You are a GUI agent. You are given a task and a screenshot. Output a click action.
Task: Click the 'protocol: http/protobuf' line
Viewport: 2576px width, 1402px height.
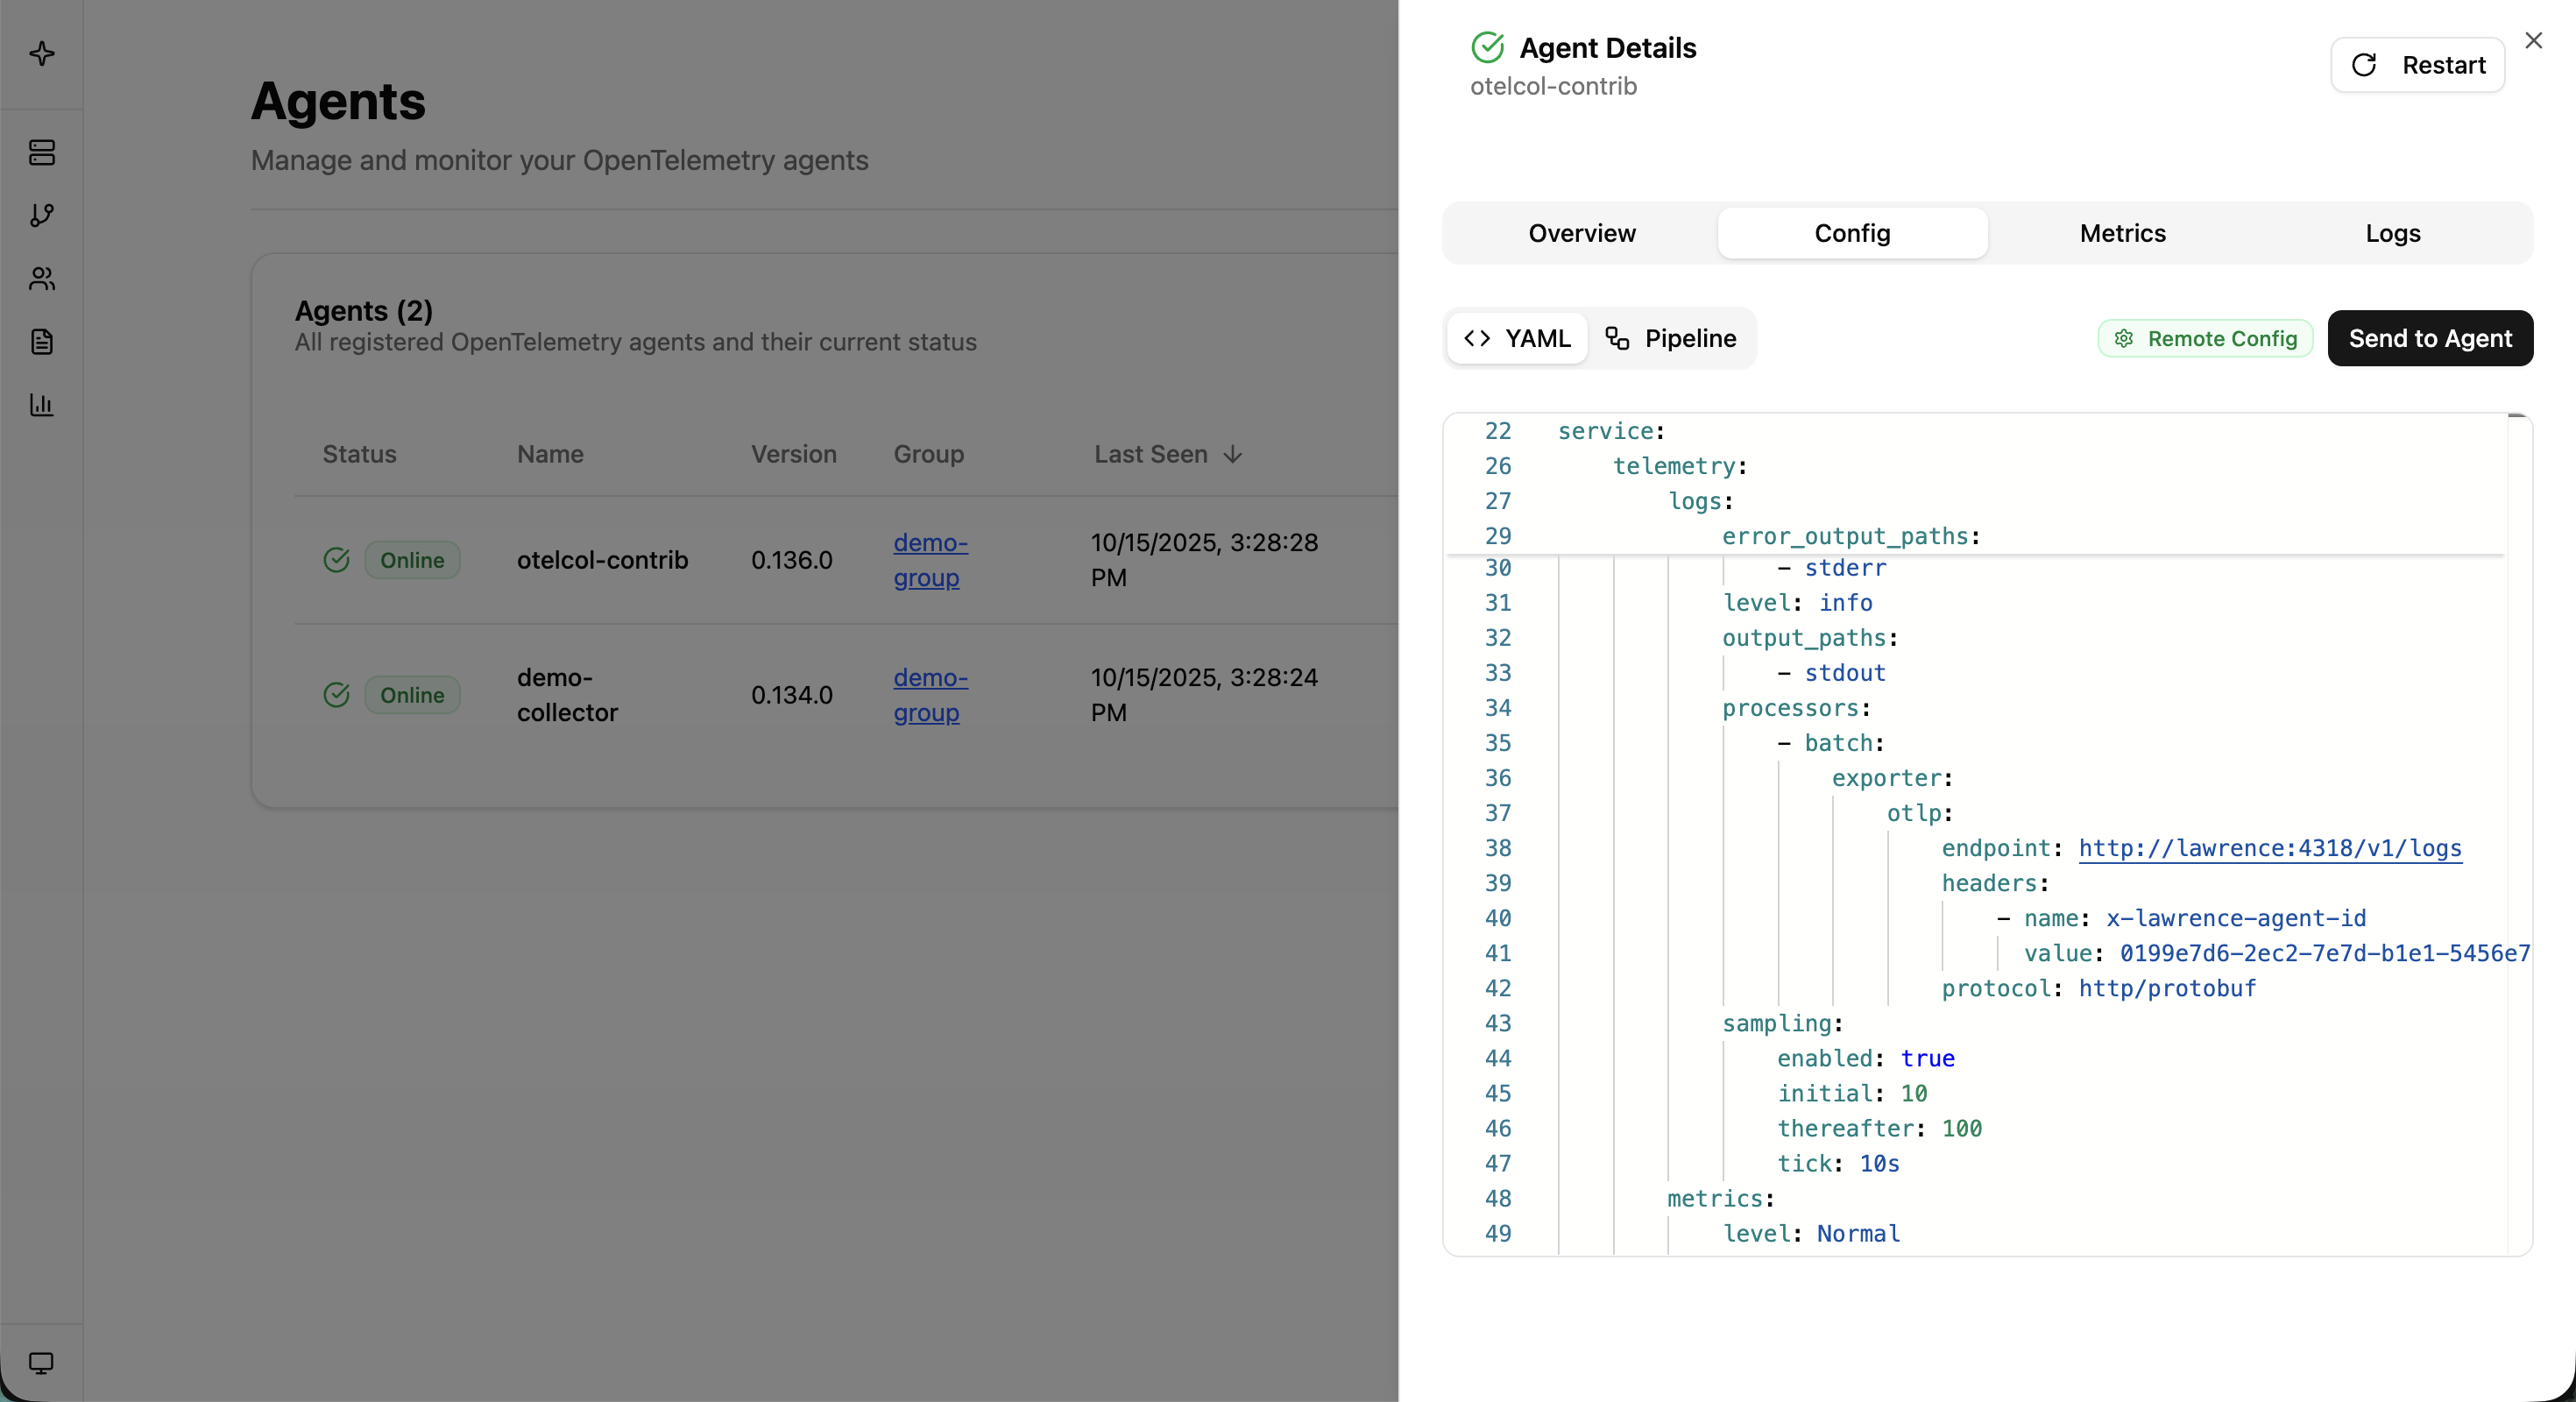[2098, 988]
